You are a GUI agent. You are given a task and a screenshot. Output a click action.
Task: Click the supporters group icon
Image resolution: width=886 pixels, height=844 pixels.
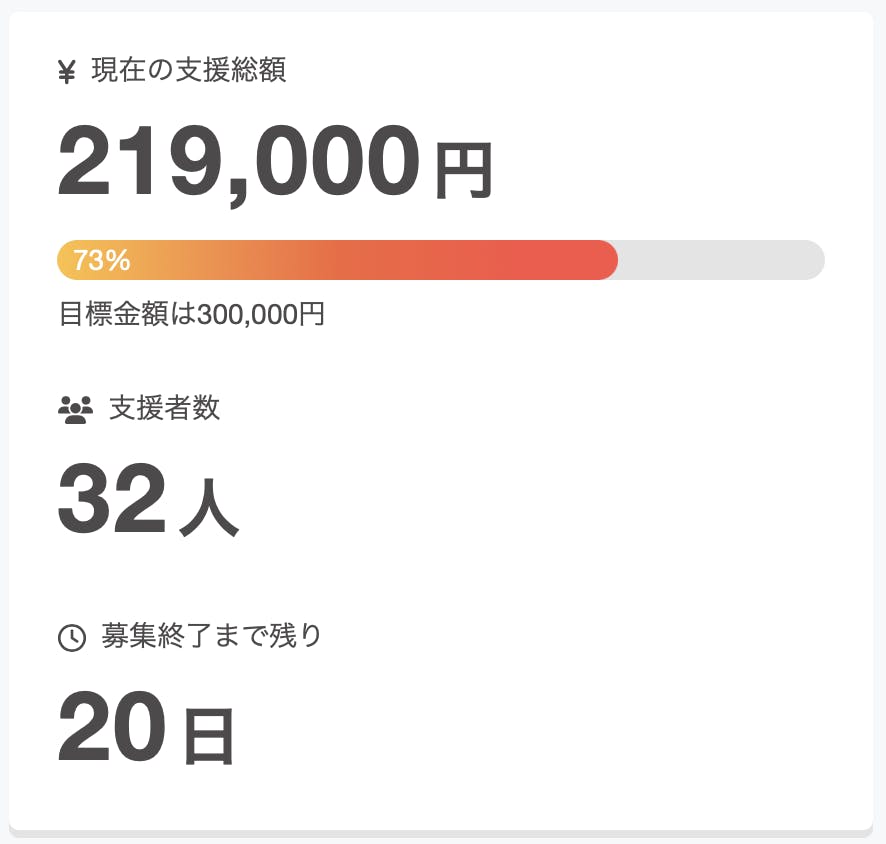(75, 409)
